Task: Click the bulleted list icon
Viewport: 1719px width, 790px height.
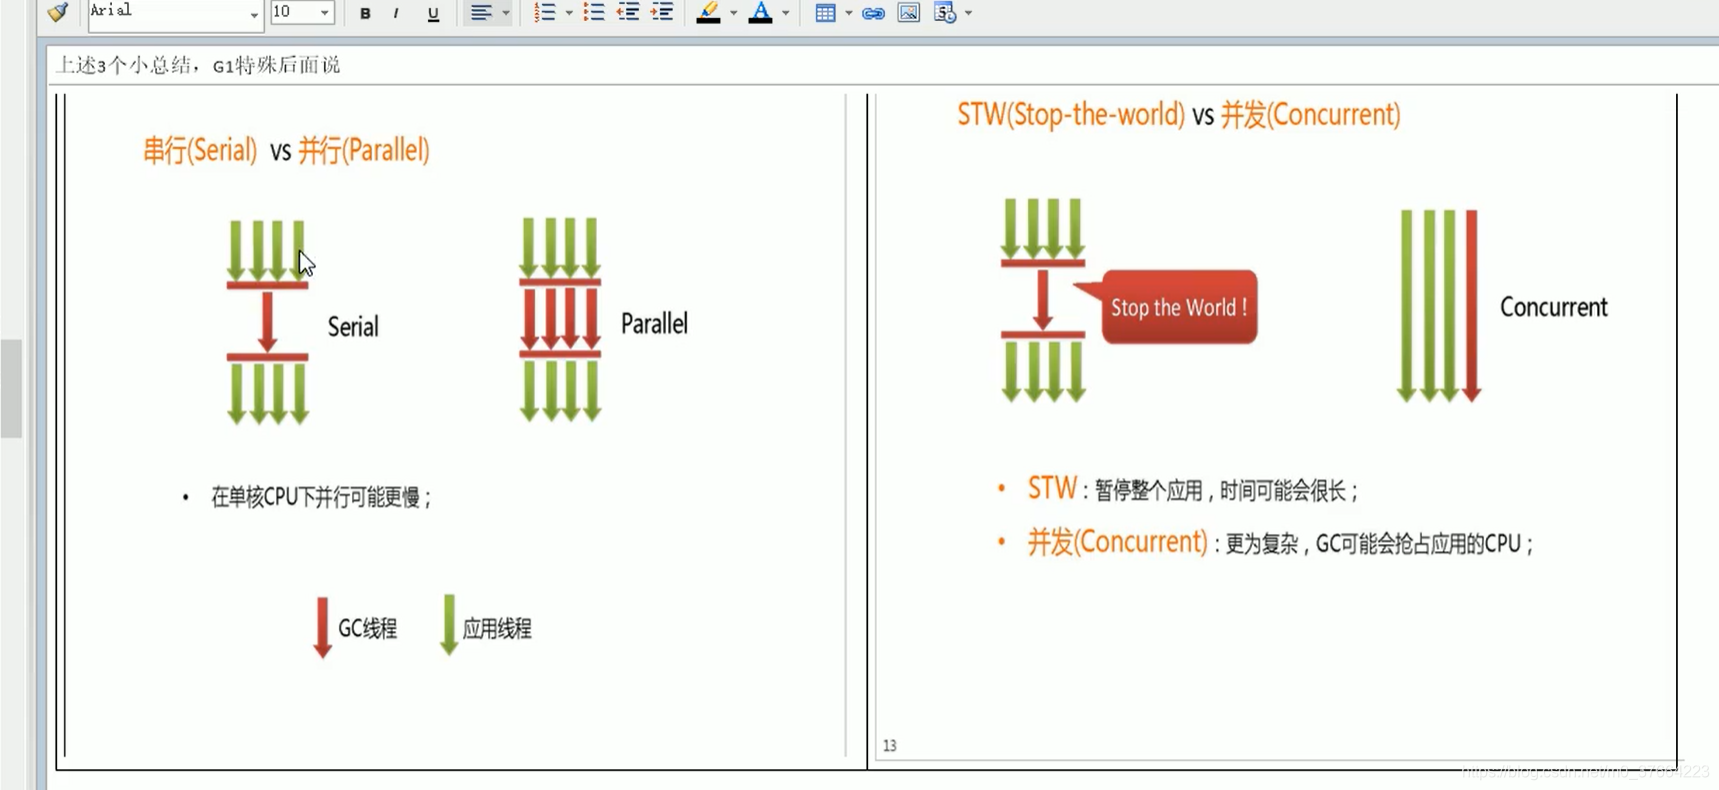Action: click(x=594, y=13)
